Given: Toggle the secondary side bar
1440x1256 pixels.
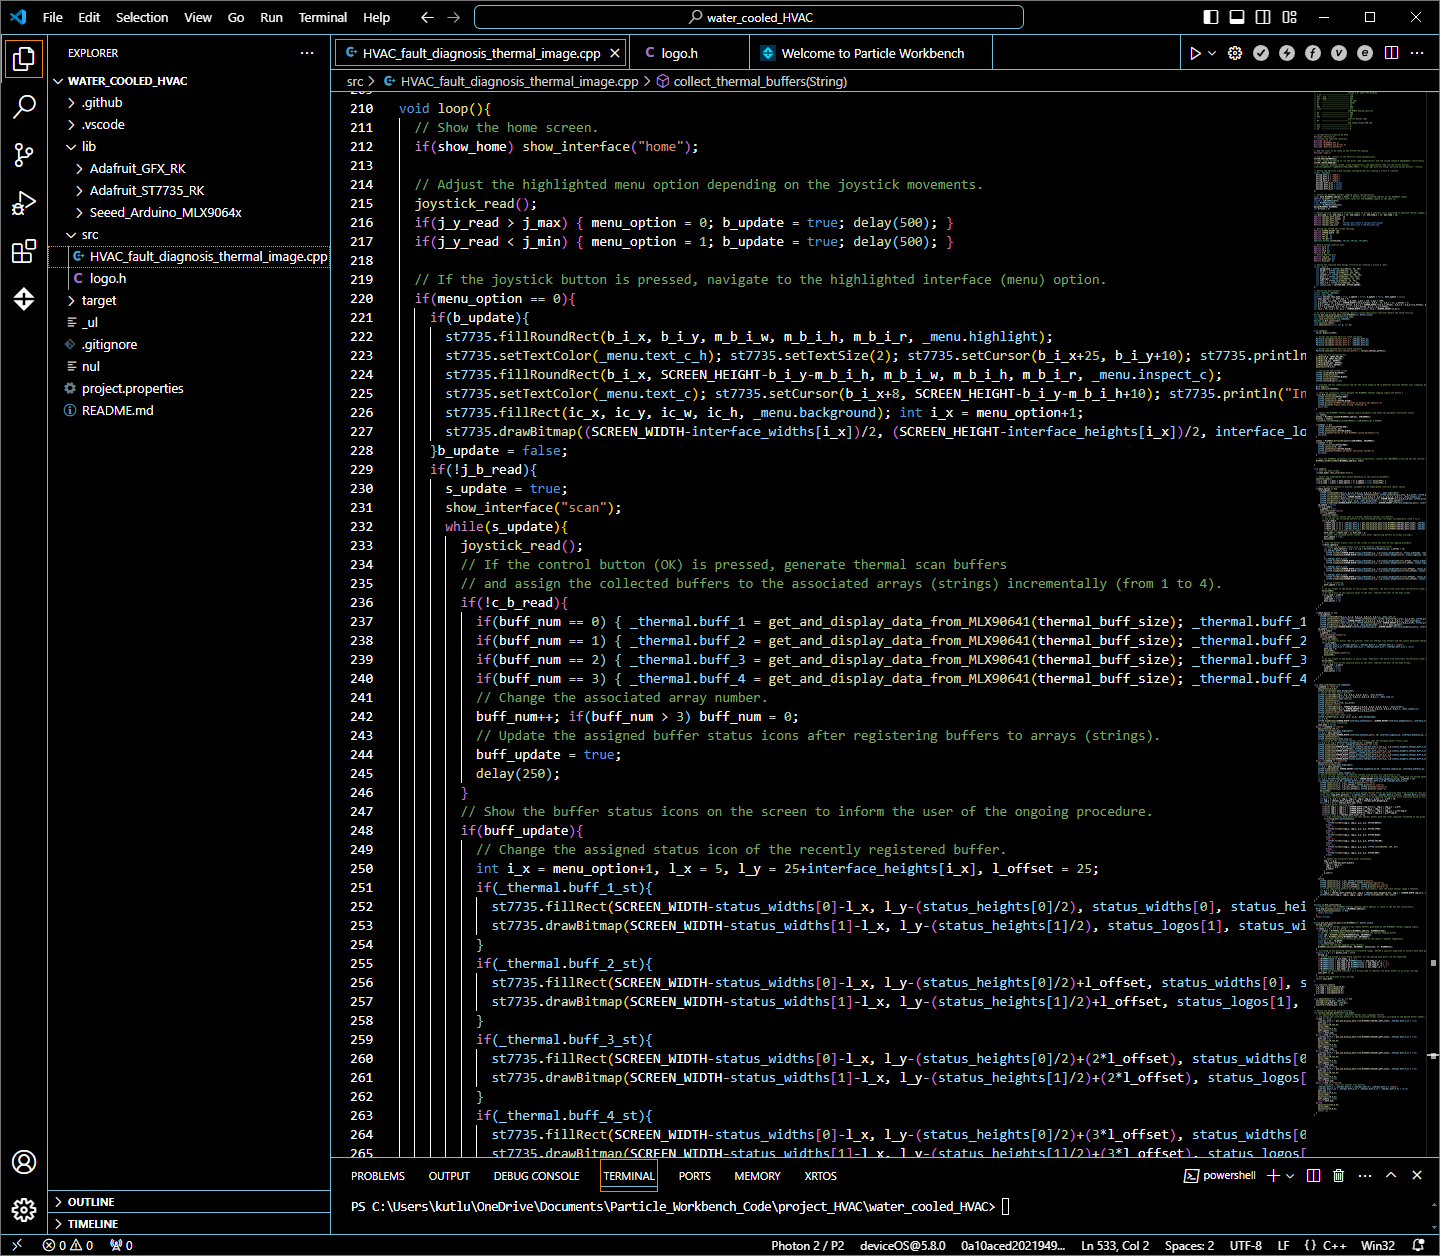Looking at the screenshot, I should [x=1263, y=17].
